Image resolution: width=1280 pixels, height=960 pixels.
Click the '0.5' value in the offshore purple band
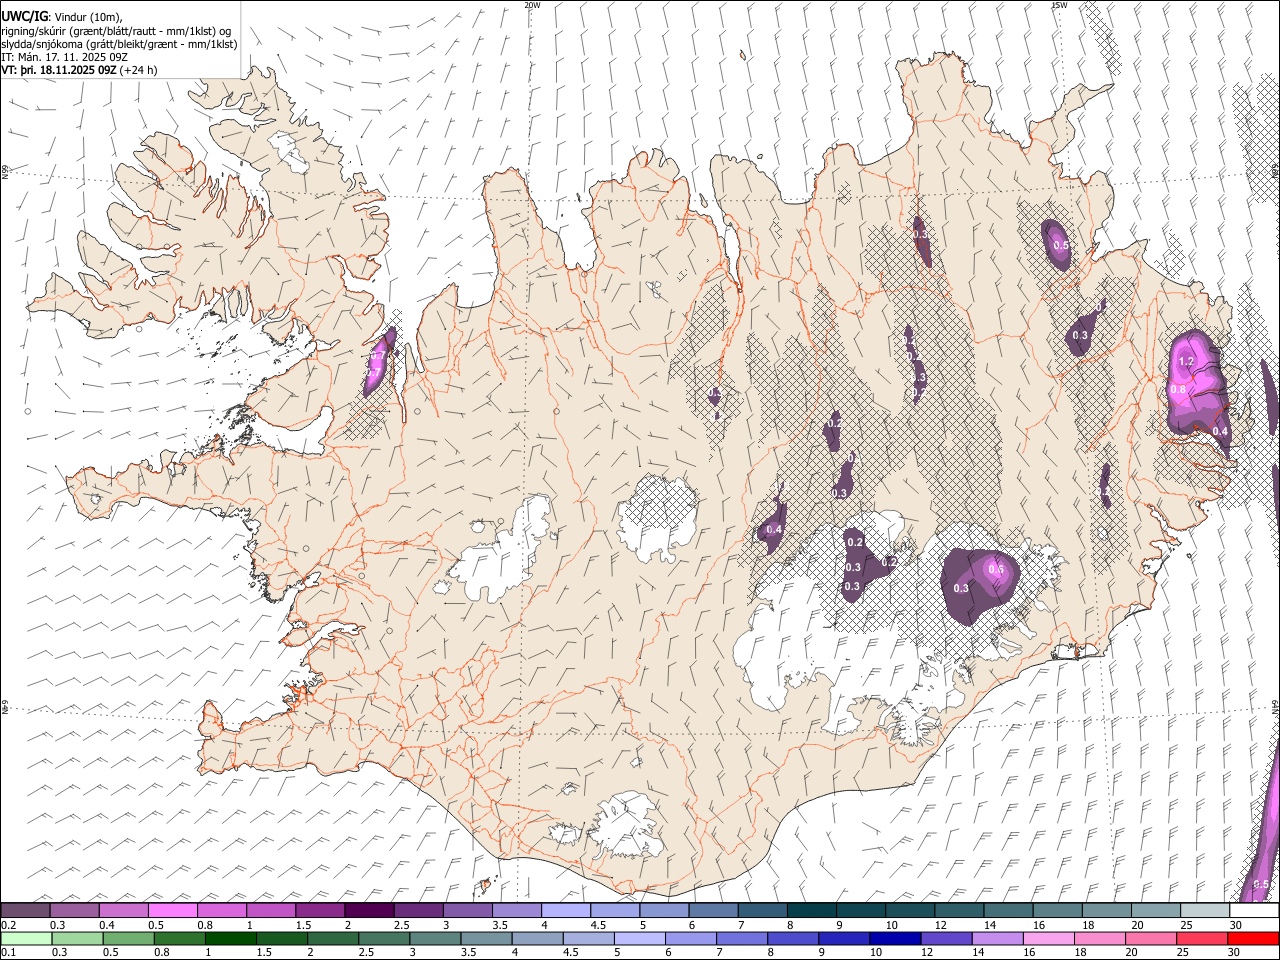click(1261, 884)
